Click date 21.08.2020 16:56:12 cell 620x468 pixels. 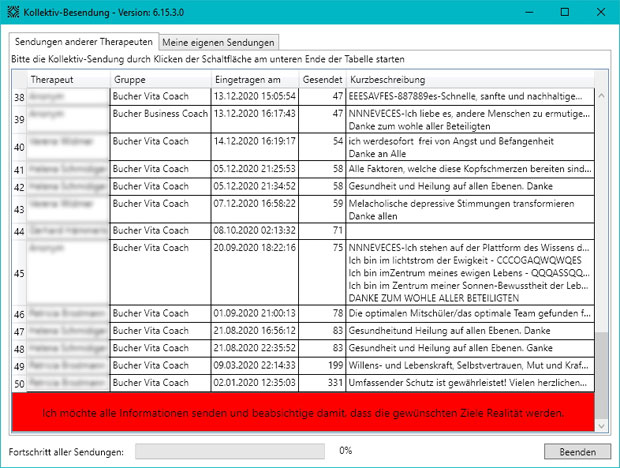coord(255,331)
